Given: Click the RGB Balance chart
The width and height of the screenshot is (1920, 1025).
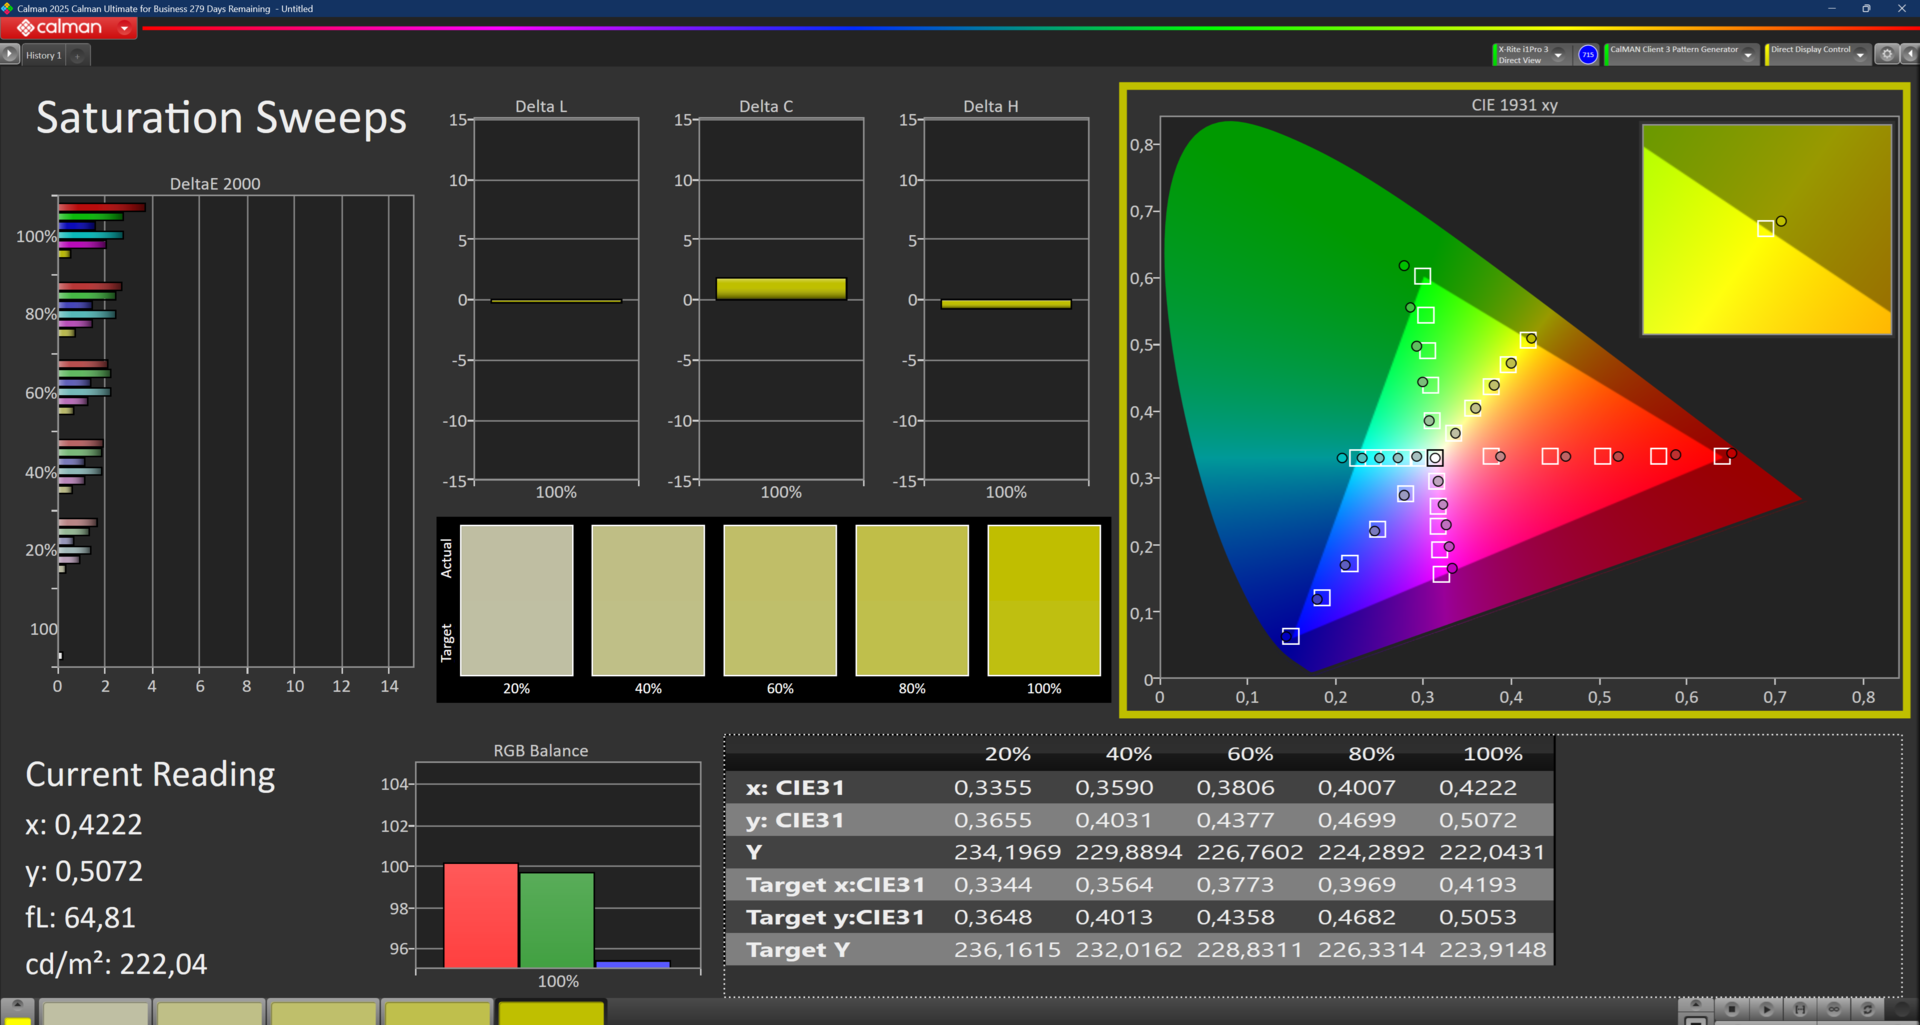Looking at the screenshot, I should tap(557, 865).
